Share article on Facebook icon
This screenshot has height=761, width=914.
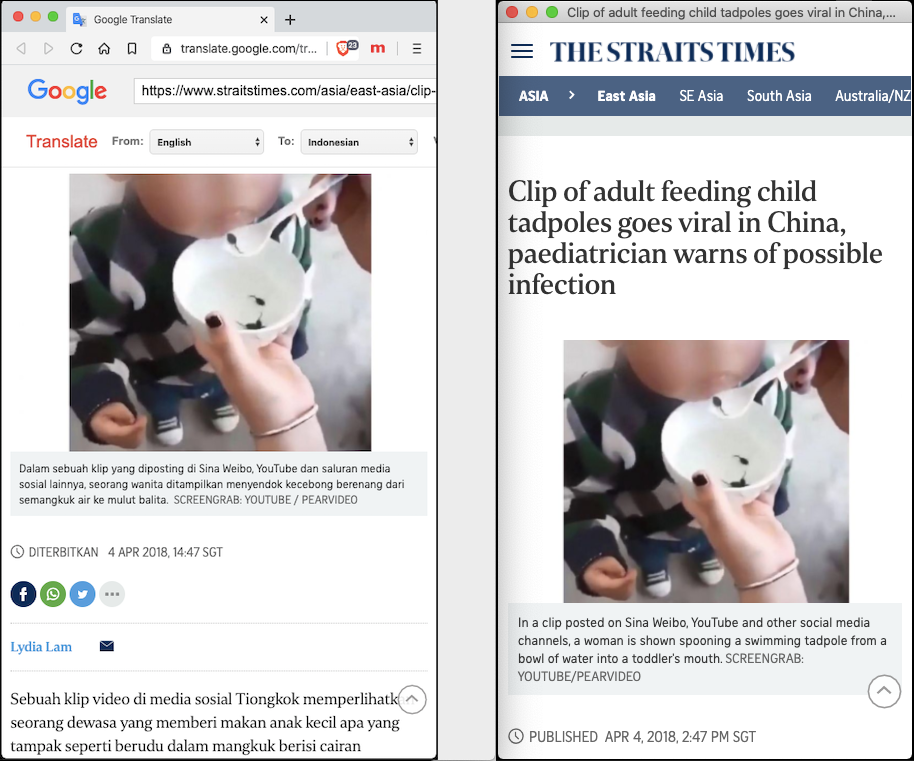[x=23, y=594]
